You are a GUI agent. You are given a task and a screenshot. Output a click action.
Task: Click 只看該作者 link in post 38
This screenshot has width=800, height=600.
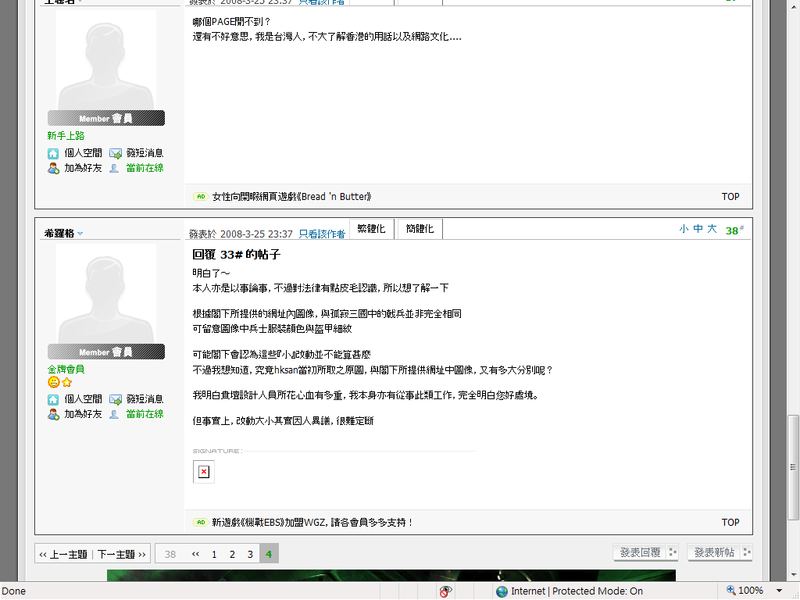[x=322, y=234]
